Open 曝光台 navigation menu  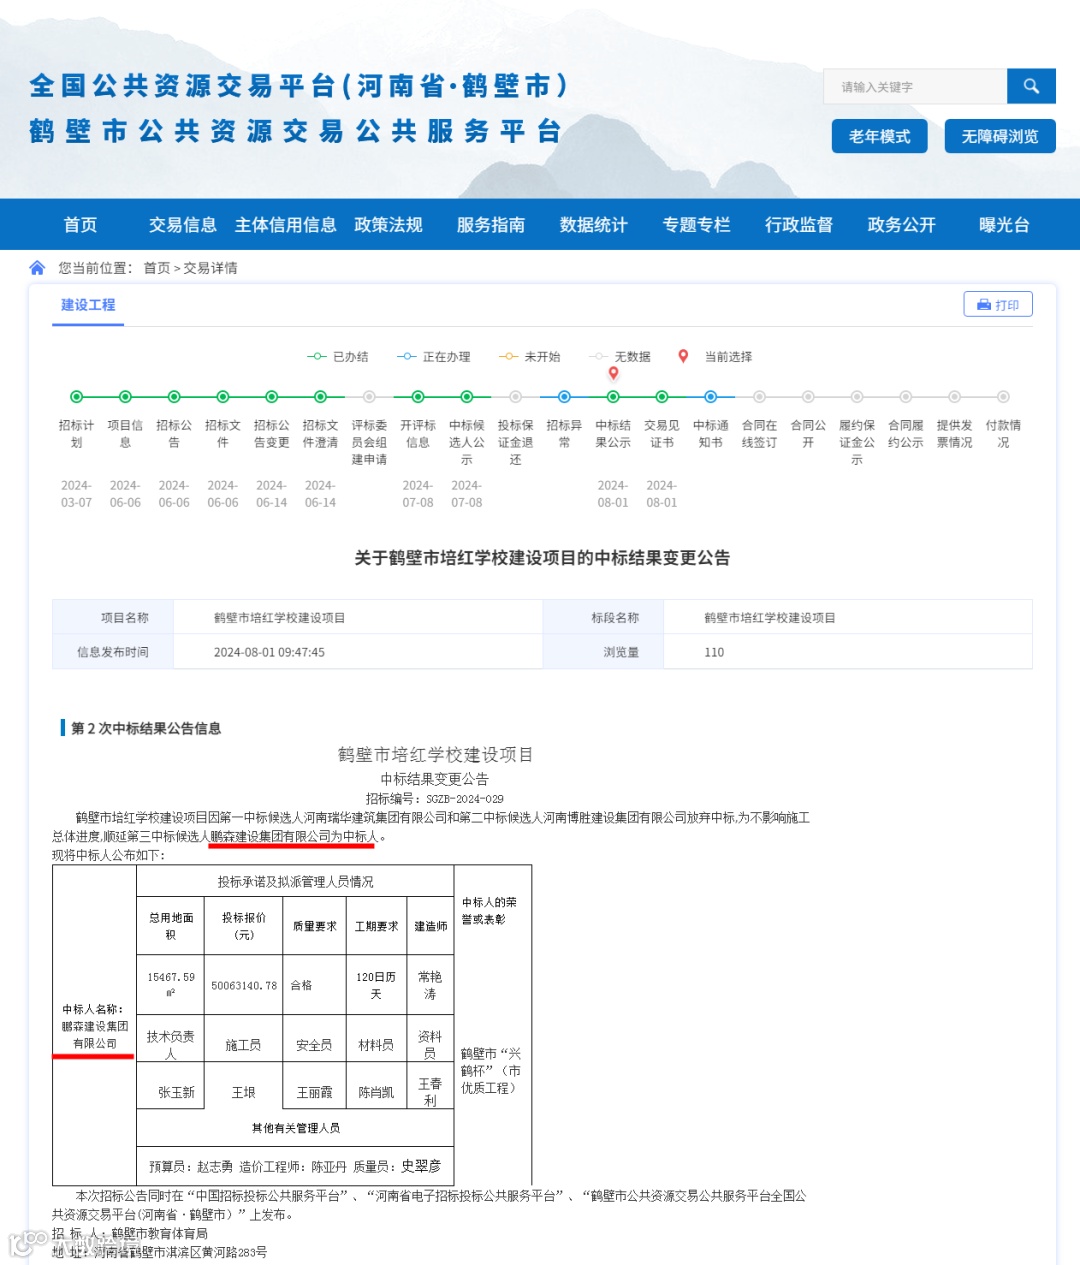pyautogui.click(x=1004, y=225)
